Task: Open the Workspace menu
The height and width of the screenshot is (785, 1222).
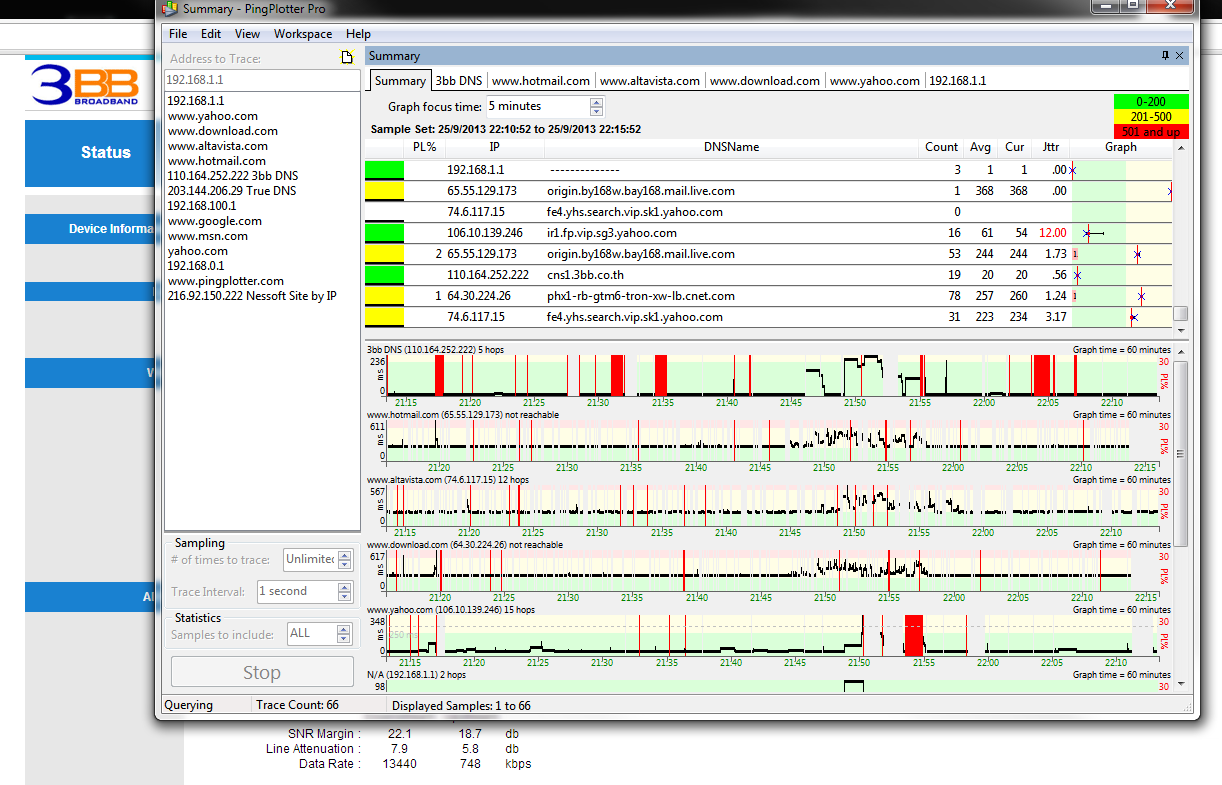Action: (x=303, y=34)
